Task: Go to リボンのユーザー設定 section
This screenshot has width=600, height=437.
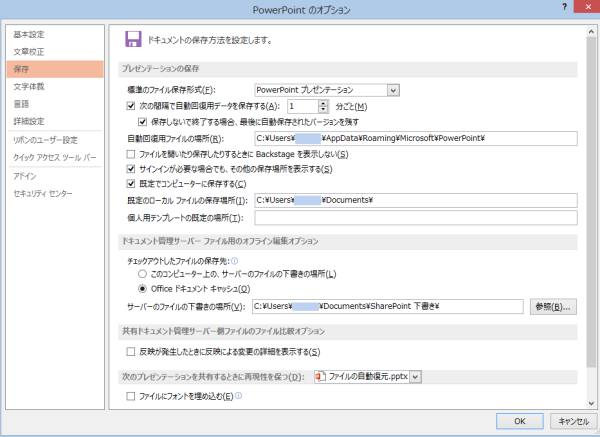Action: pos(45,141)
